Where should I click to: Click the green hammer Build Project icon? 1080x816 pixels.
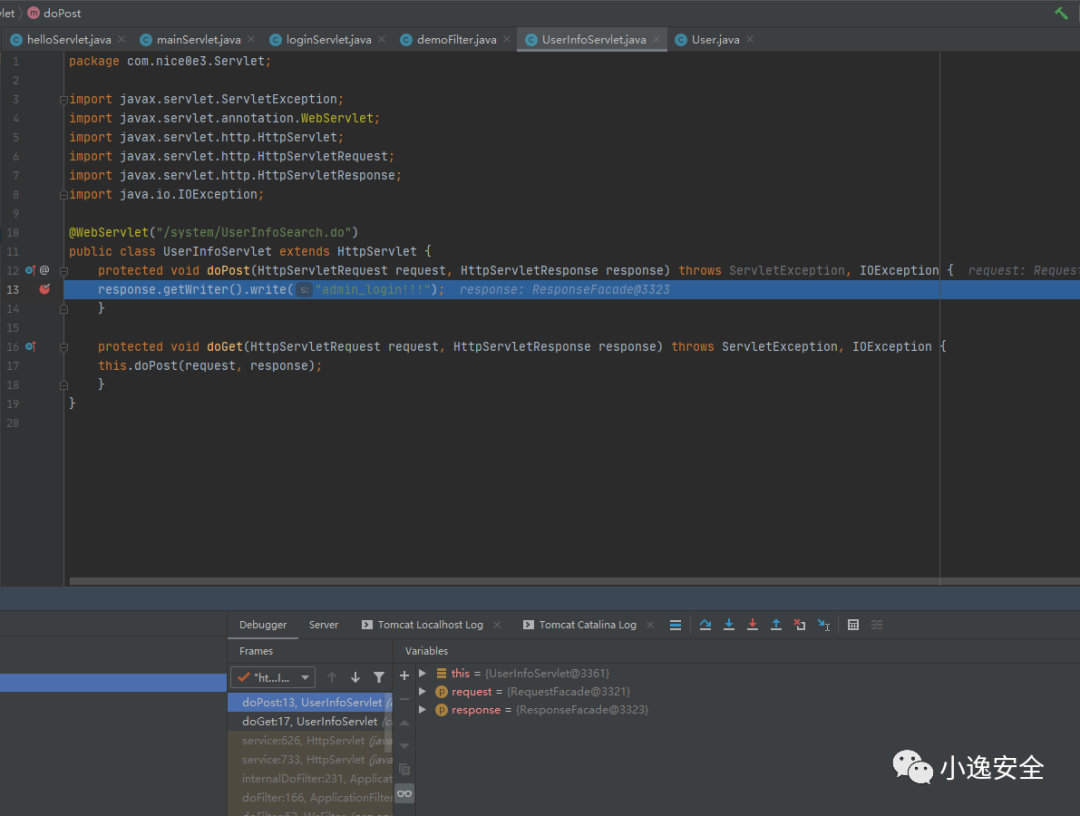(x=1061, y=13)
